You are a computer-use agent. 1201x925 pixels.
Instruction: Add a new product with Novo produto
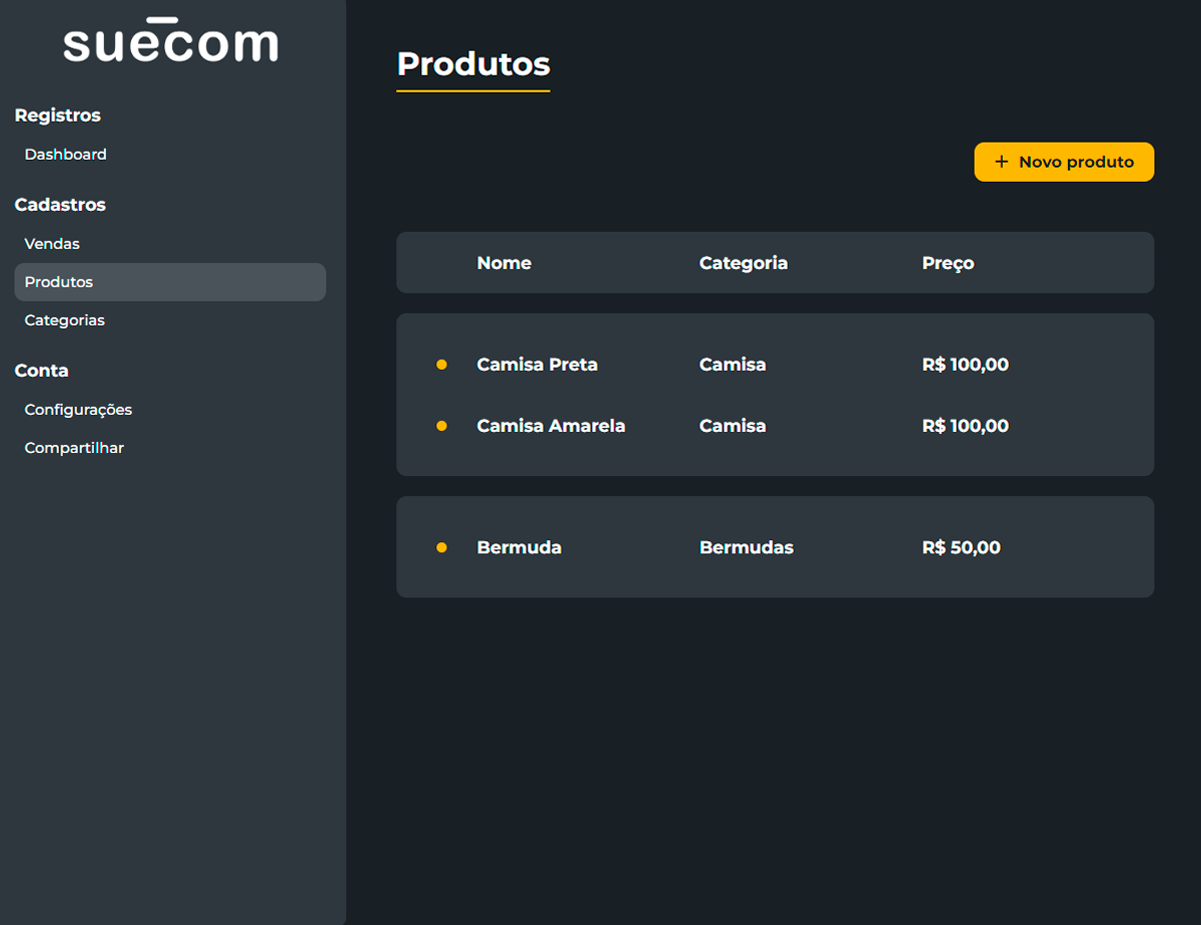(1064, 162)
